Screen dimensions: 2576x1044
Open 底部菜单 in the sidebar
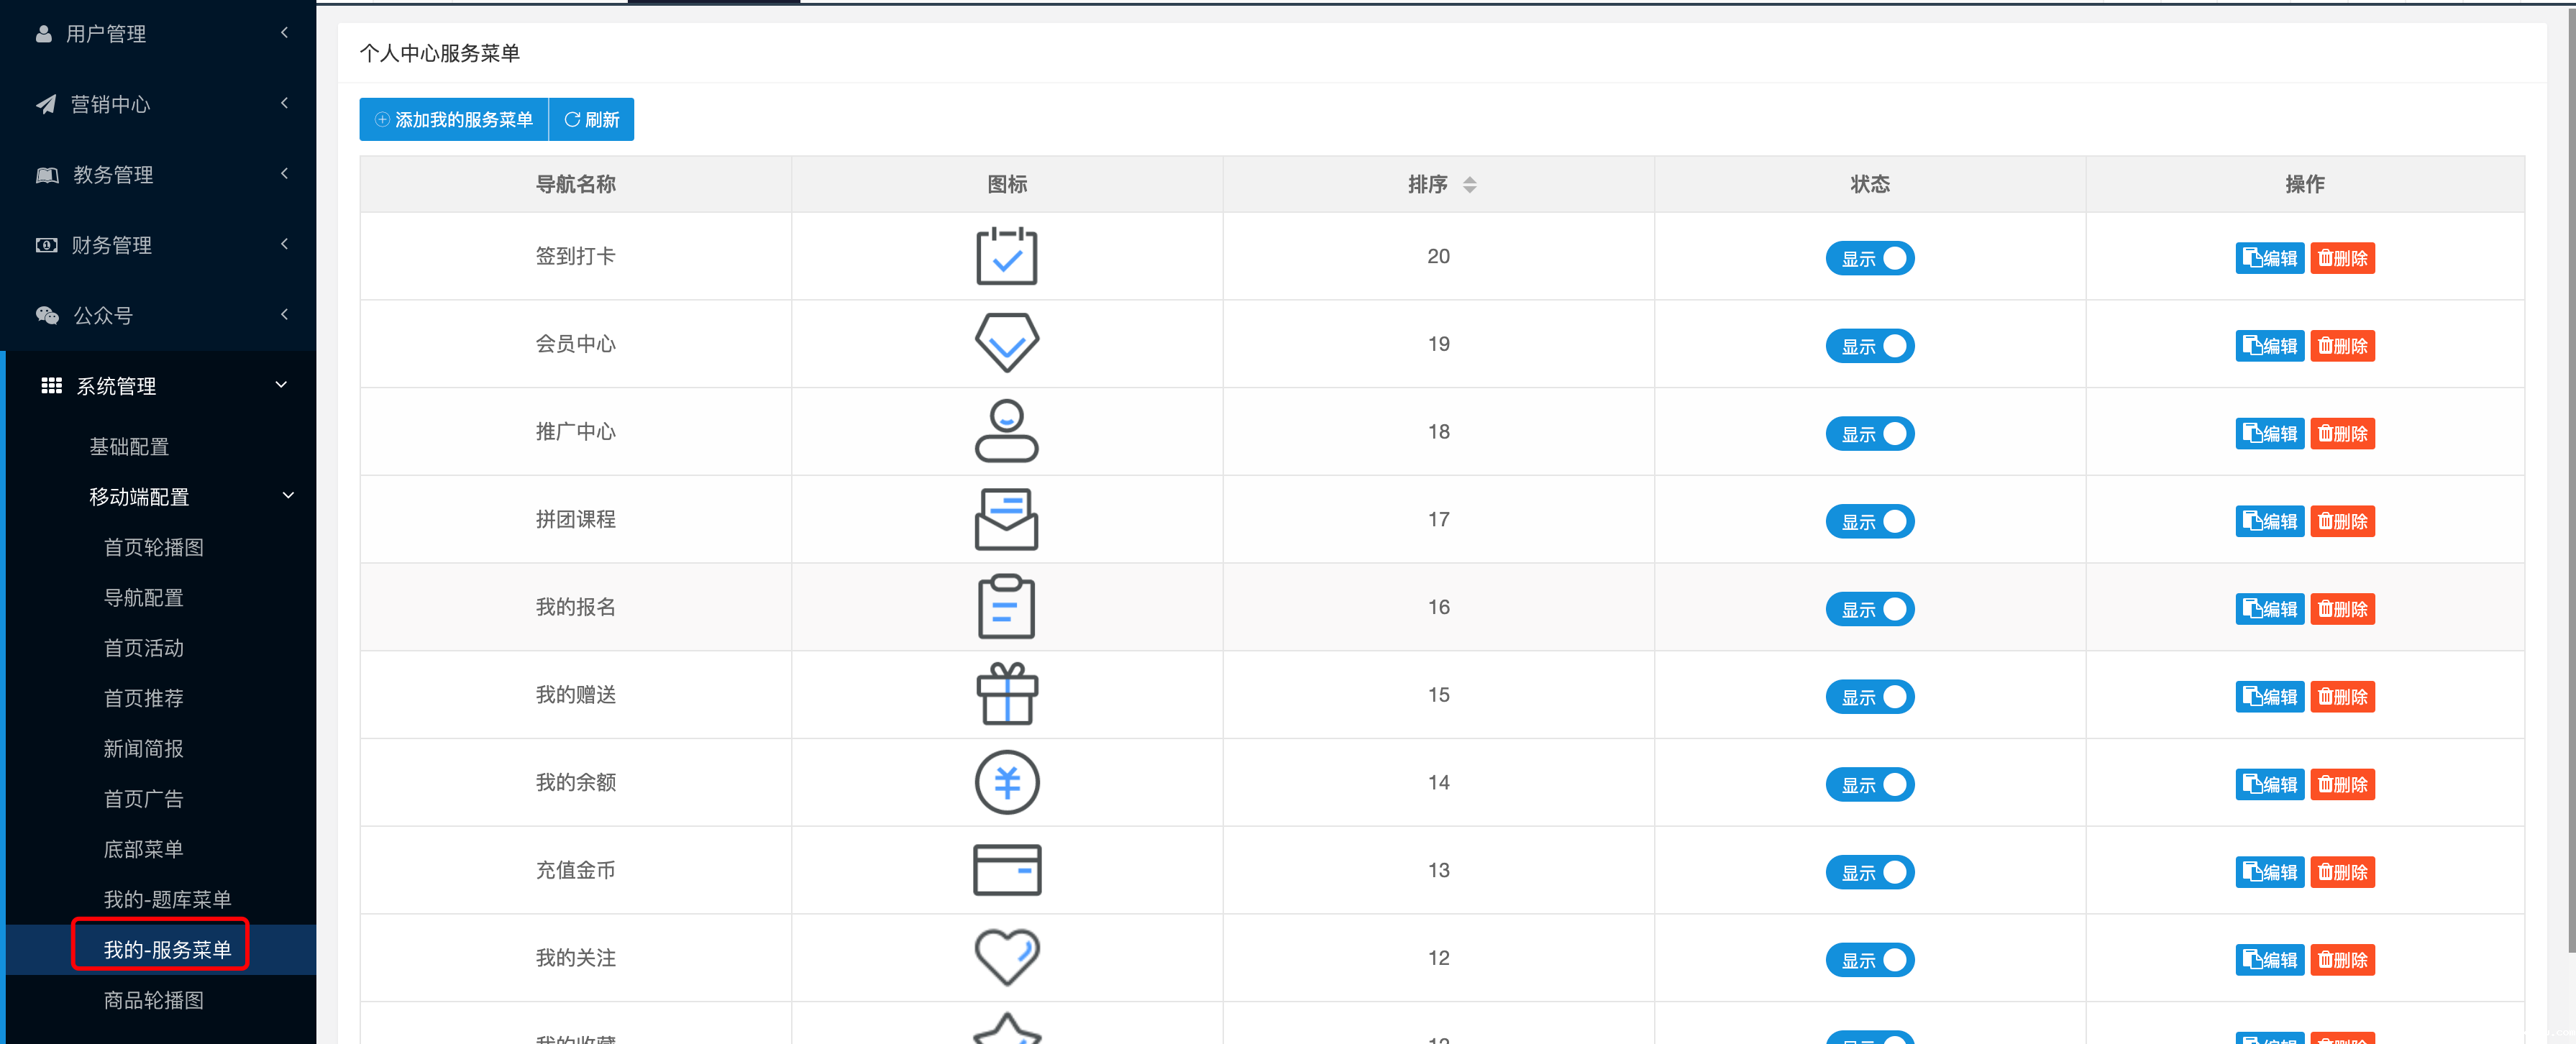coord(143,849)
